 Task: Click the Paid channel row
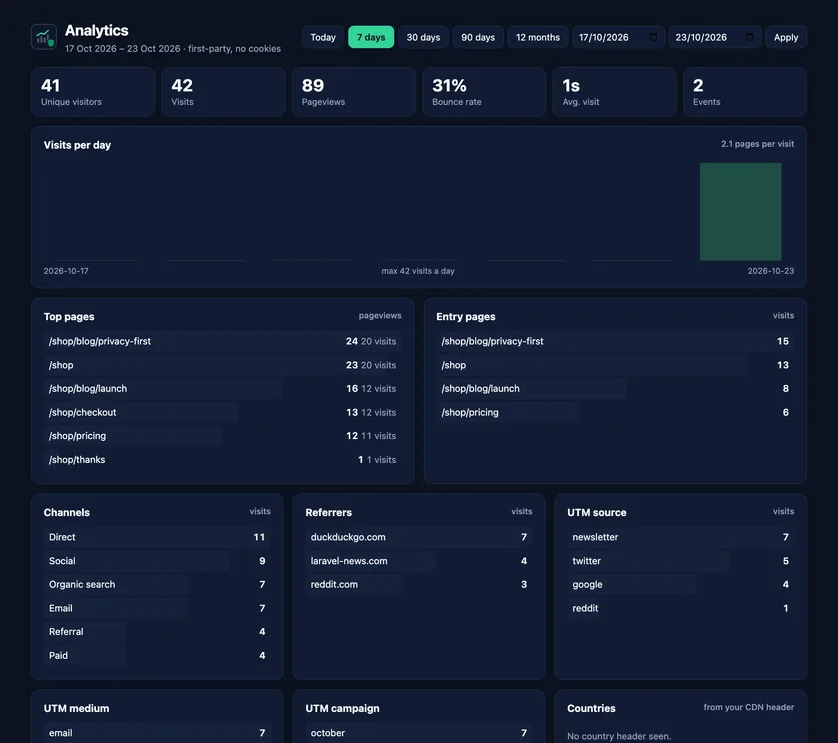(157, 655)
